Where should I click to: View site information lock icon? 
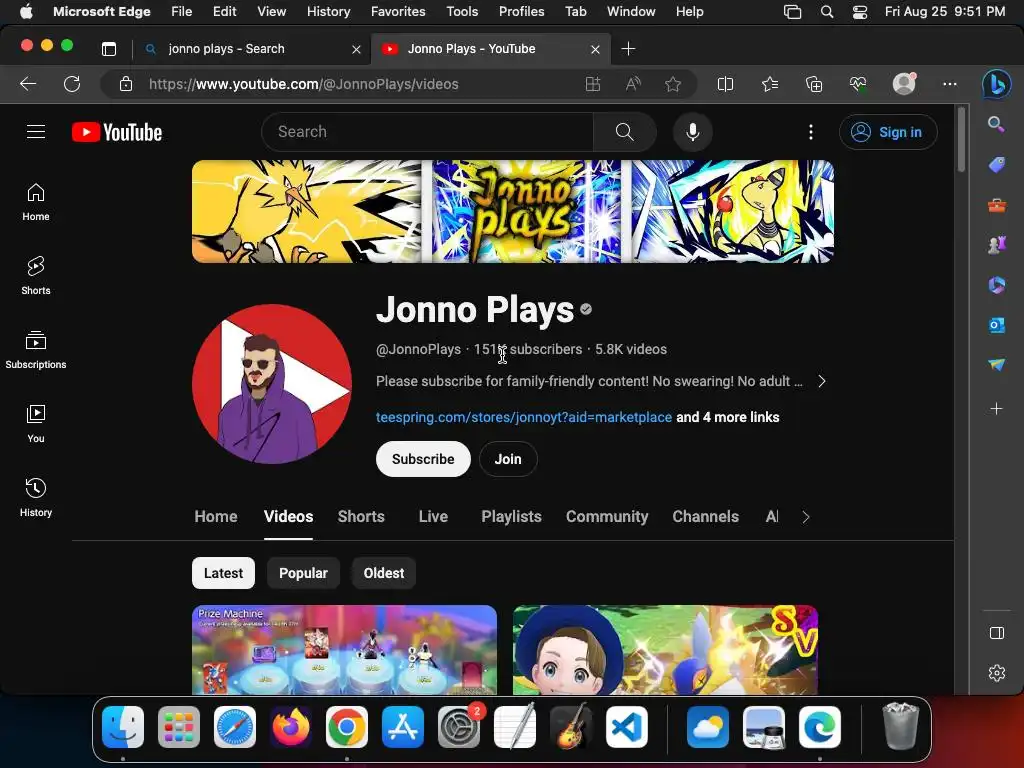[126, 84]
